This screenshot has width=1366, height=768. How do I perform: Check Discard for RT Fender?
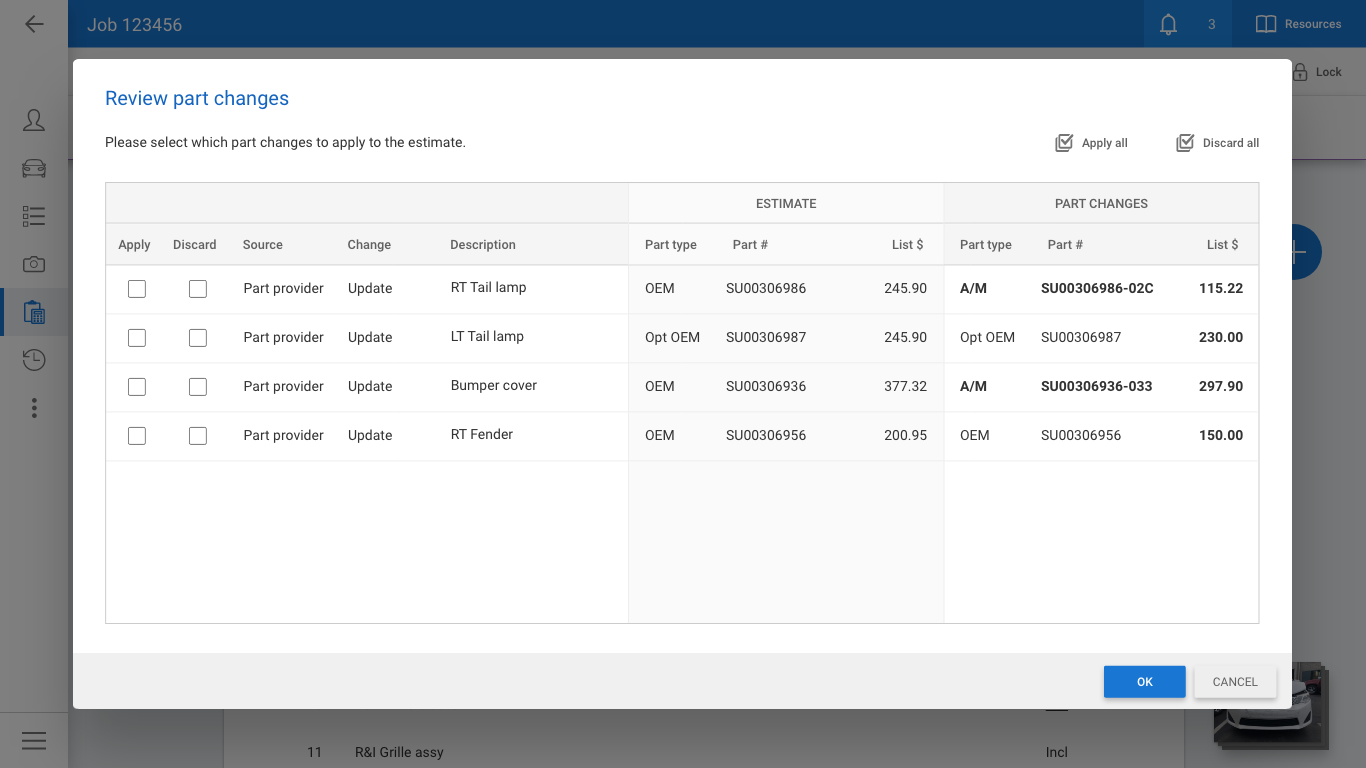point(198,436)
